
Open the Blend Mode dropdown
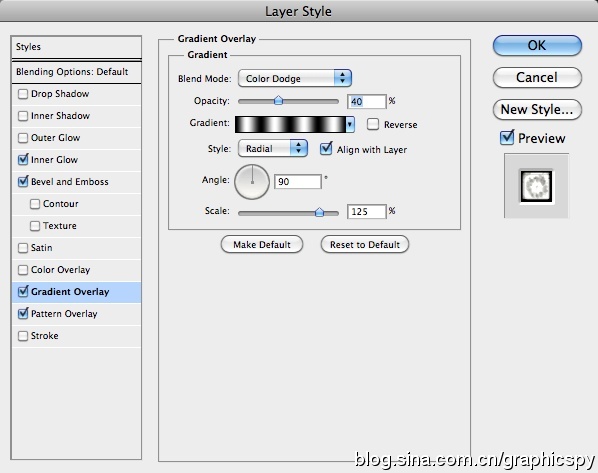click(x=294, y=78)
